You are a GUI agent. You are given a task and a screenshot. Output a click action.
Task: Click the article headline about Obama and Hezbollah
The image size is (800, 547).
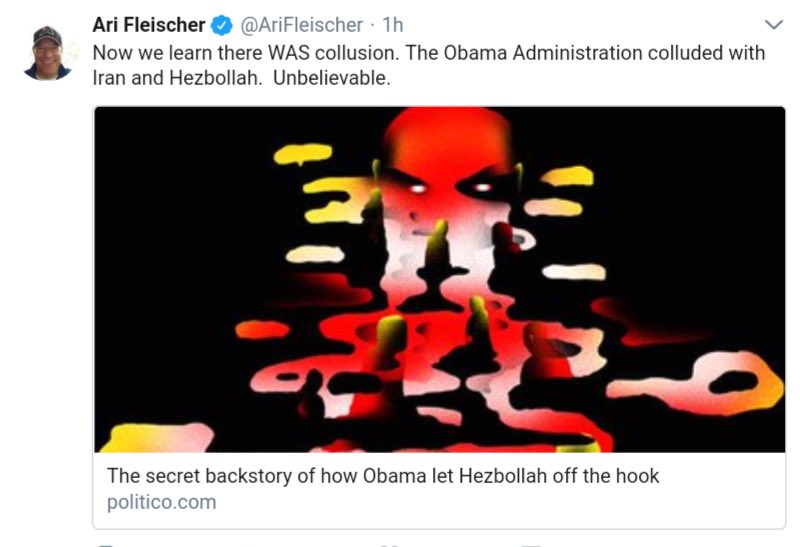pyautogui.click(x=383, y=476)
